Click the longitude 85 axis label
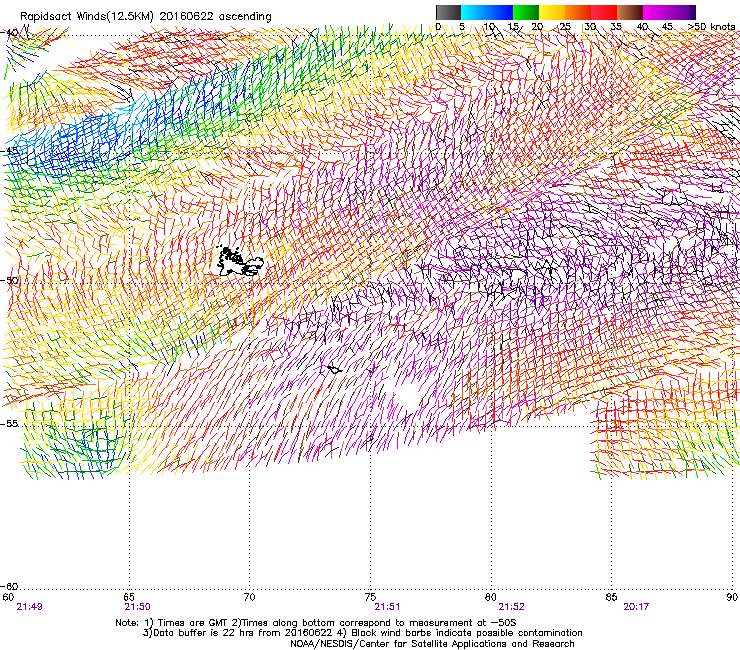This screenshot has height=650, width=740. (611, 597)
